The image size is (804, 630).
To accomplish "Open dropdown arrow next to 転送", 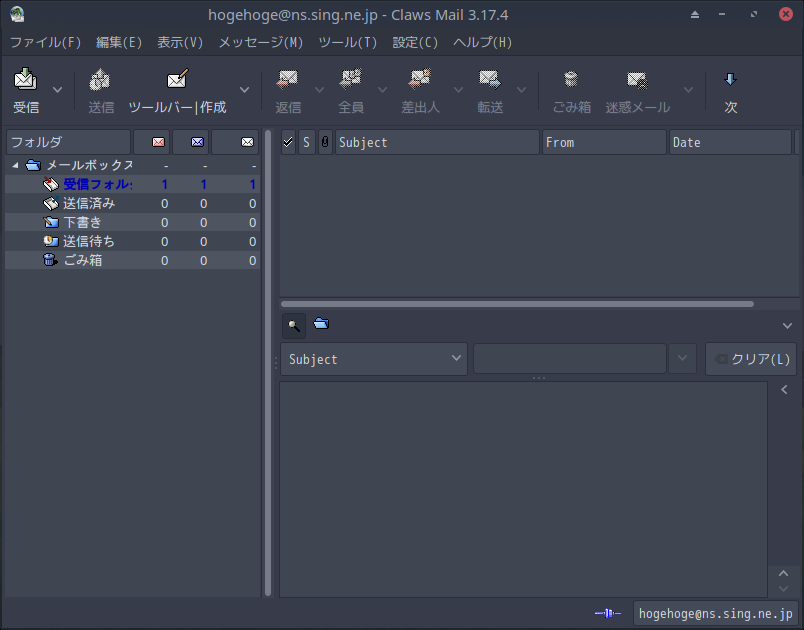I will pos(521,90).
